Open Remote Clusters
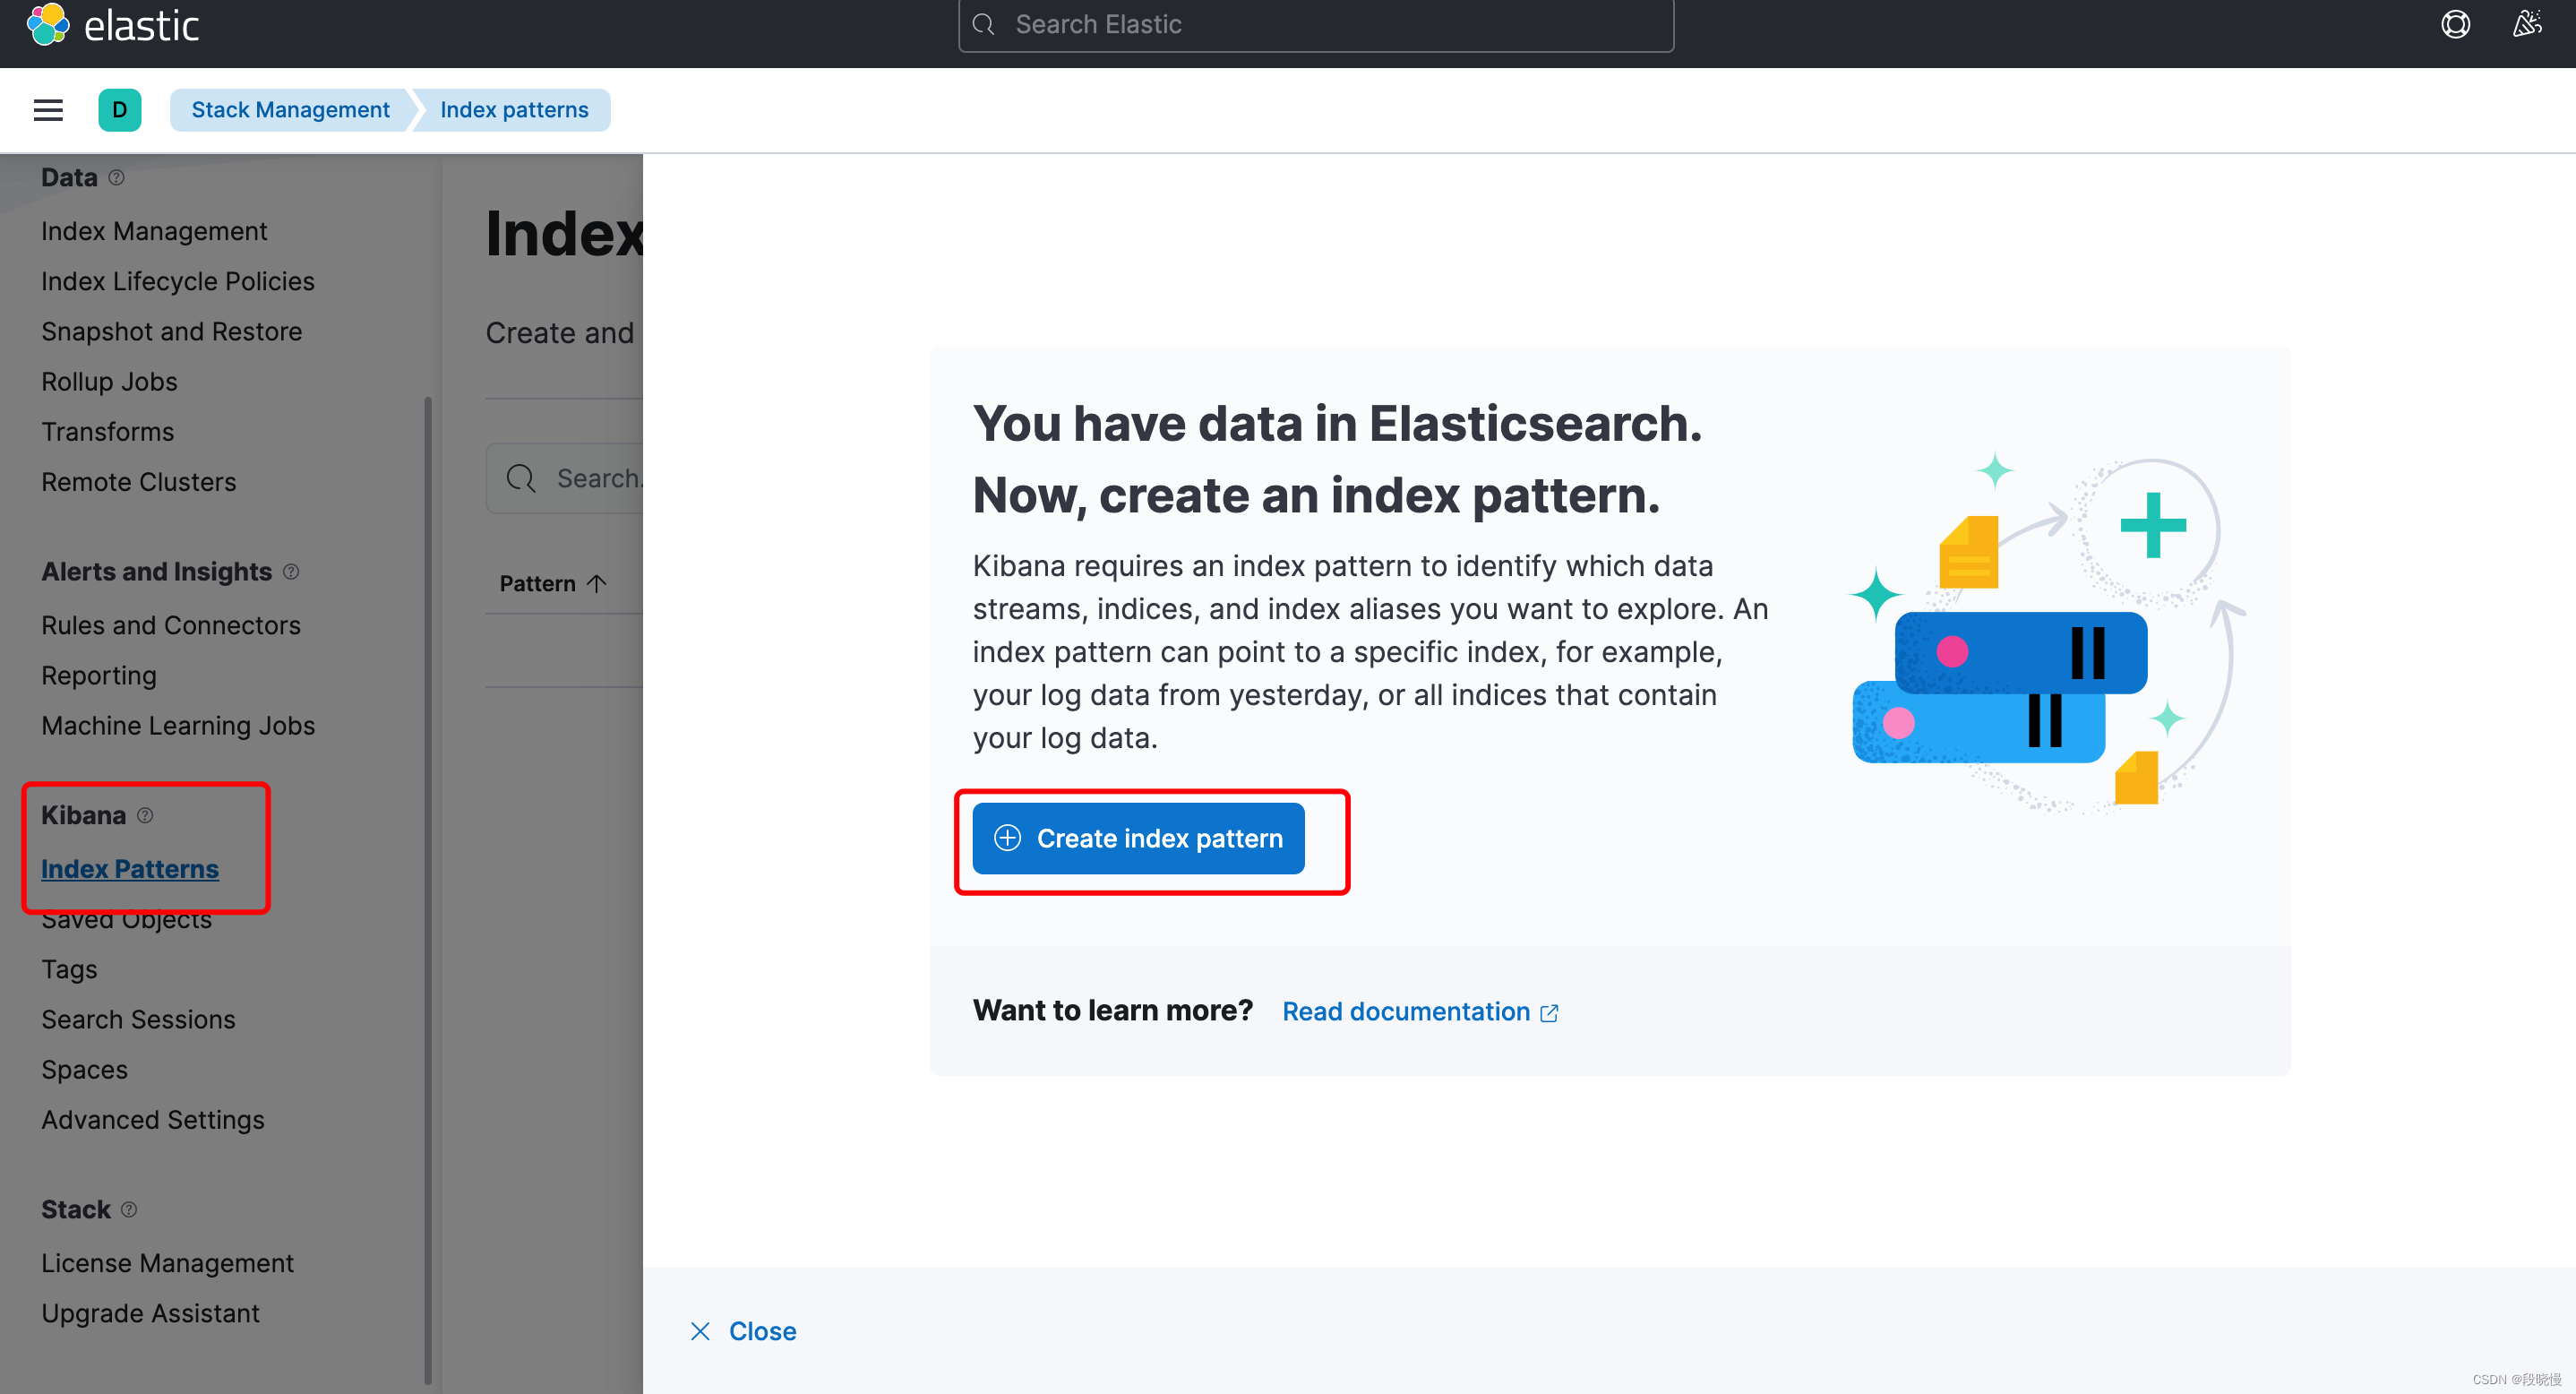 coord(138,482)
